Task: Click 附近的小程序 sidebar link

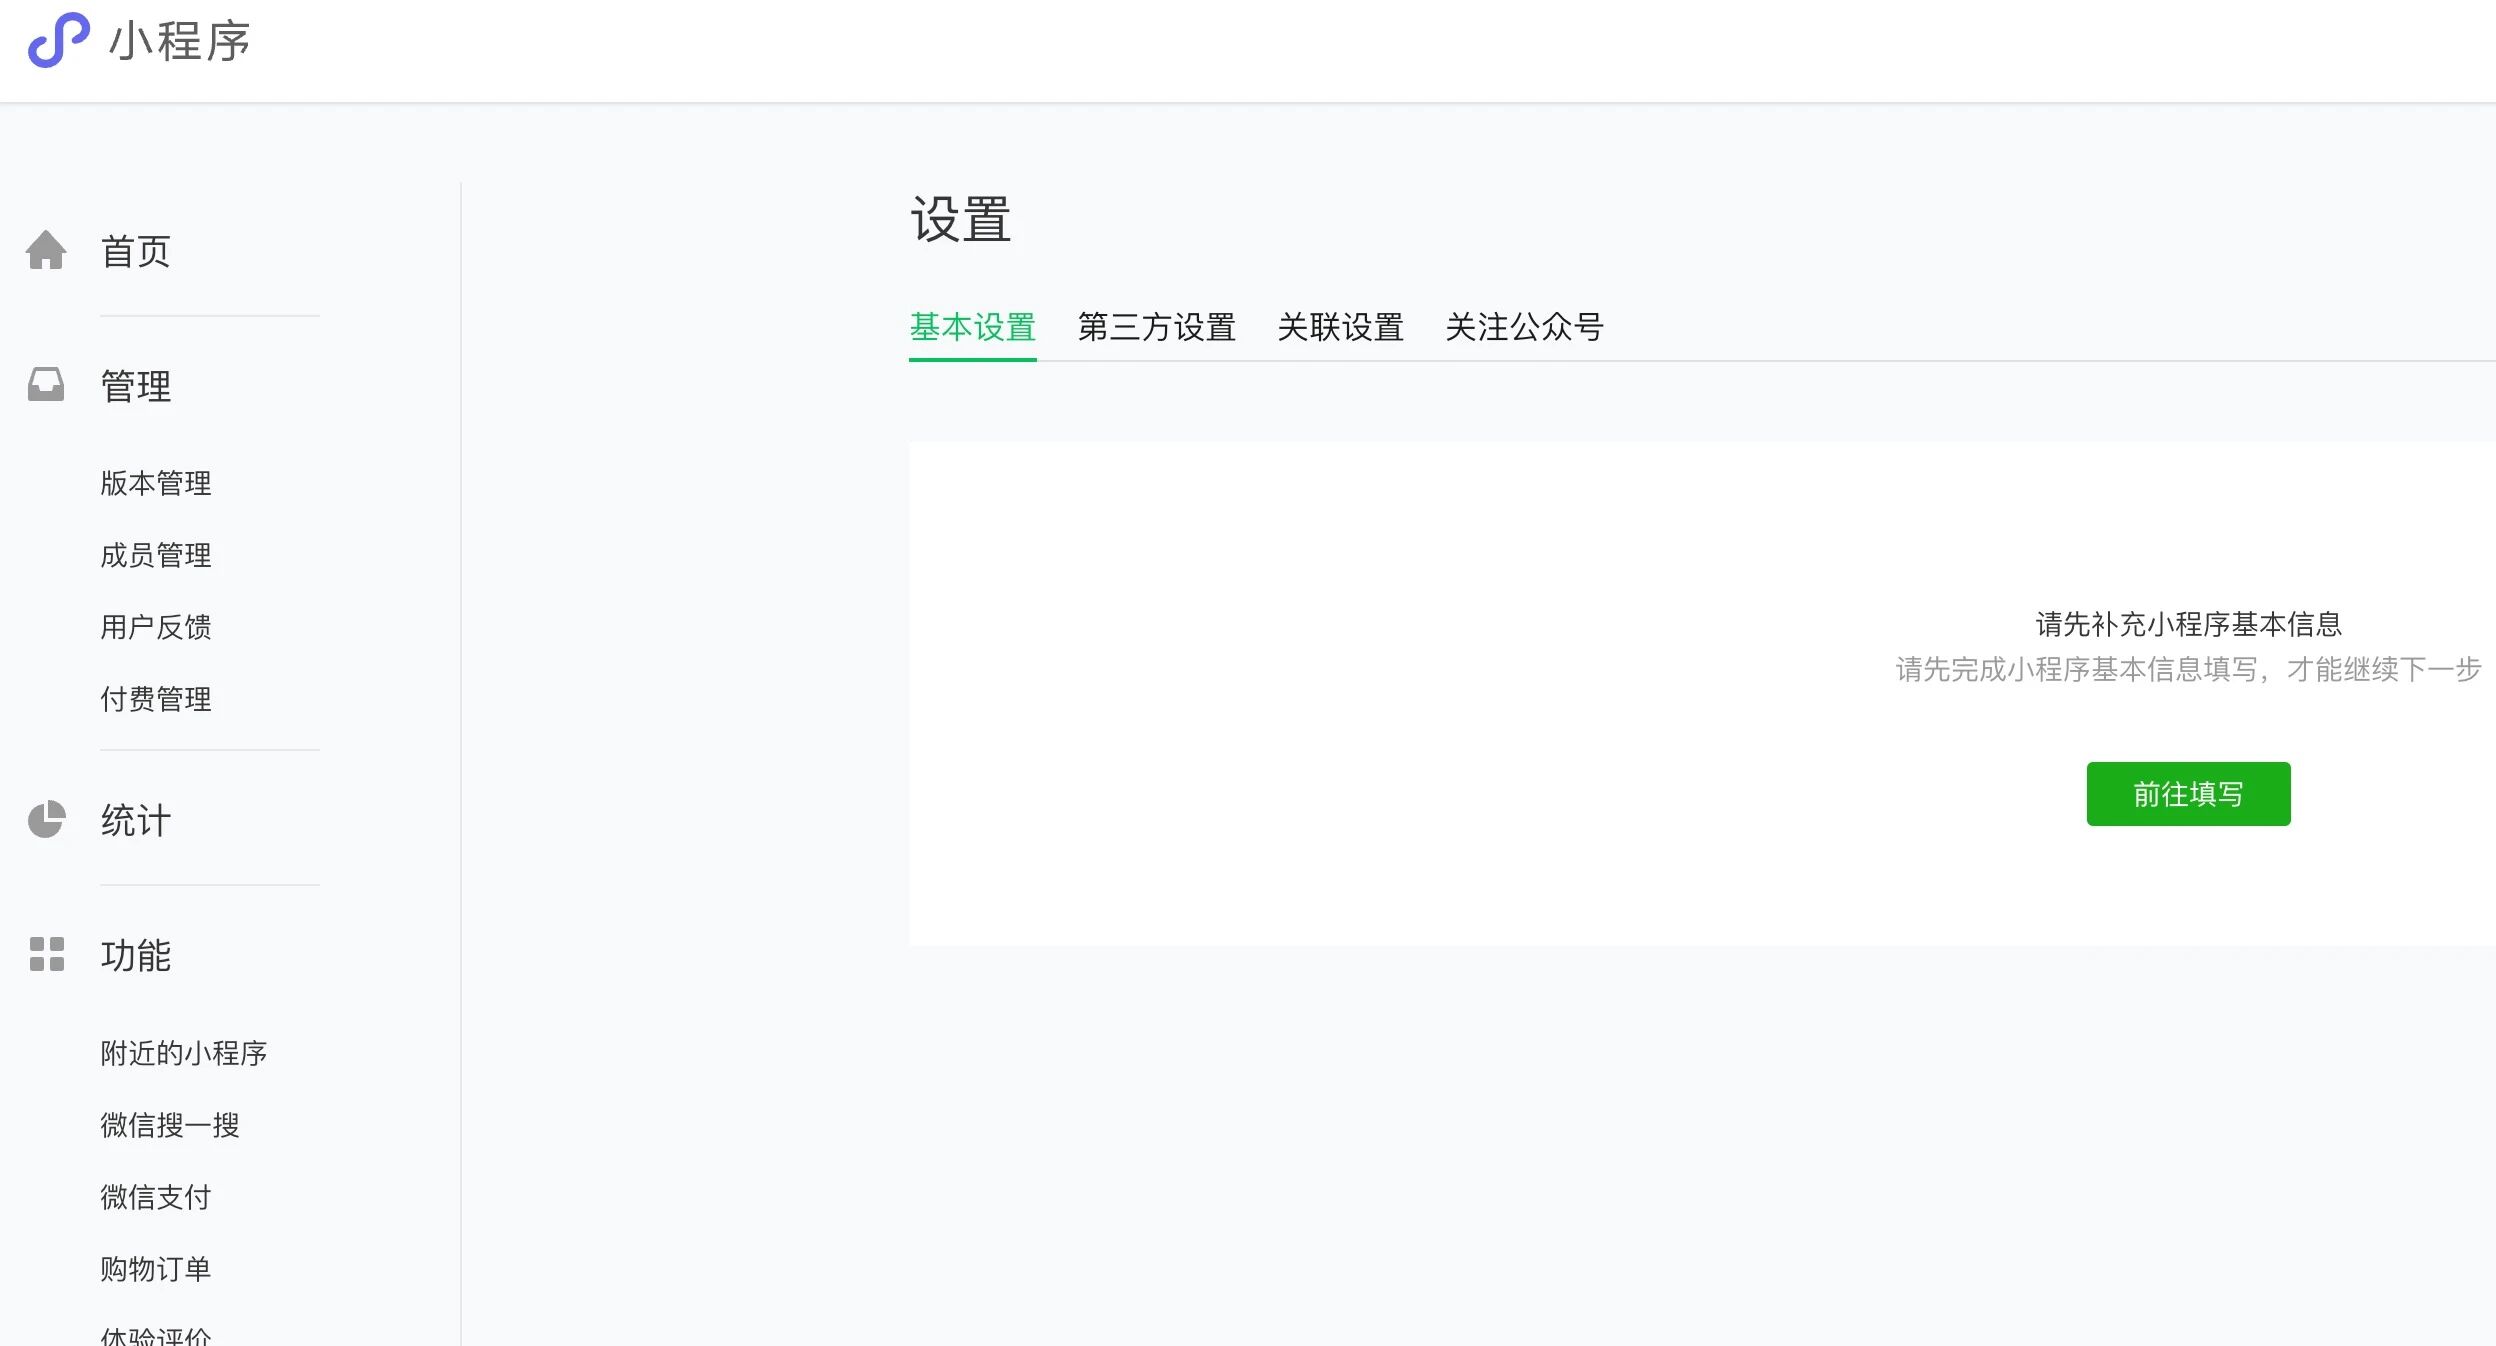Action: pyautogui.click(x=184, y=1054)
